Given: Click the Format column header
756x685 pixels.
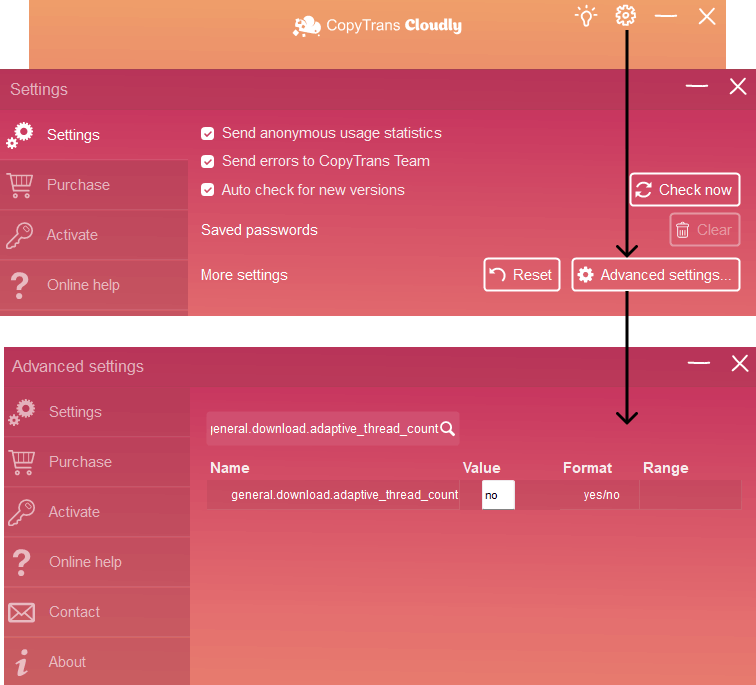Looking at the screenshot, I should [587, 468].
